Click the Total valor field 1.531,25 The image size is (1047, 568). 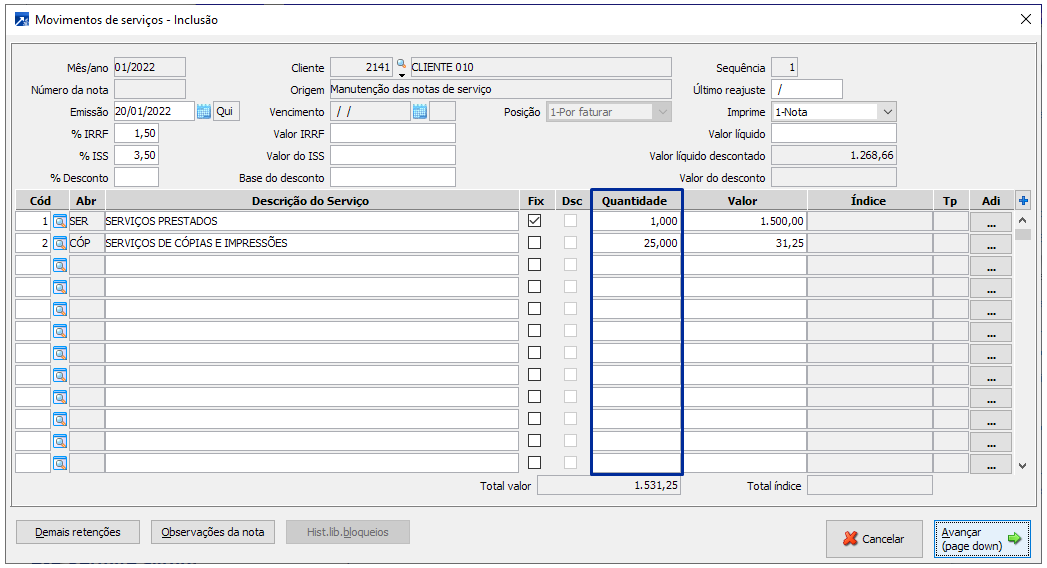tap(609, 485)
